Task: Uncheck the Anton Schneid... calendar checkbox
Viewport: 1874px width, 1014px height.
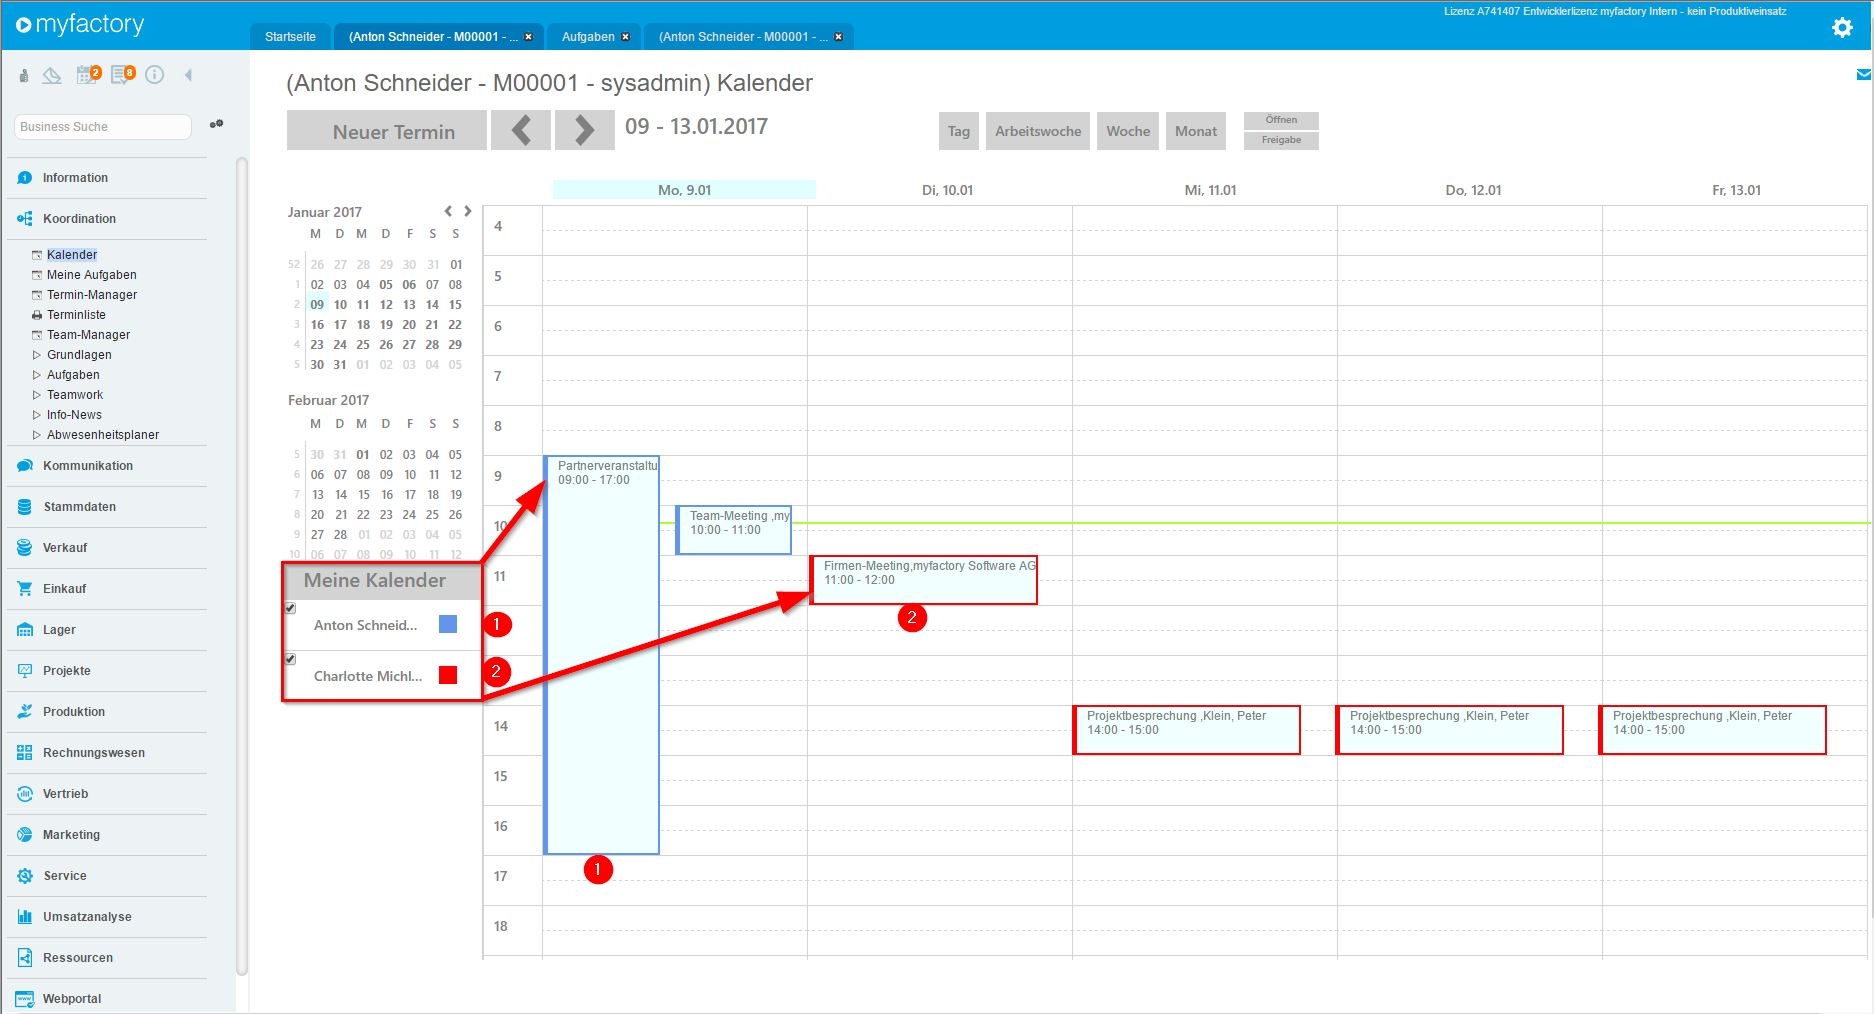Action: [x=291, y=608]
